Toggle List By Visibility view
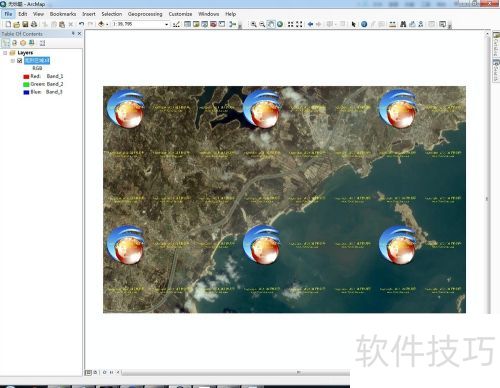This screenshot has height=388, width=500. tap(23, 43)
